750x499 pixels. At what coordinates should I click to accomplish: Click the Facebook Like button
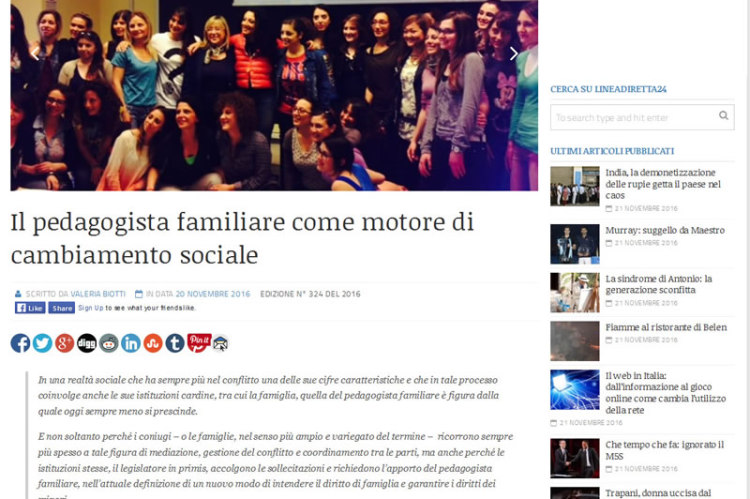click(x=30, y=308)
